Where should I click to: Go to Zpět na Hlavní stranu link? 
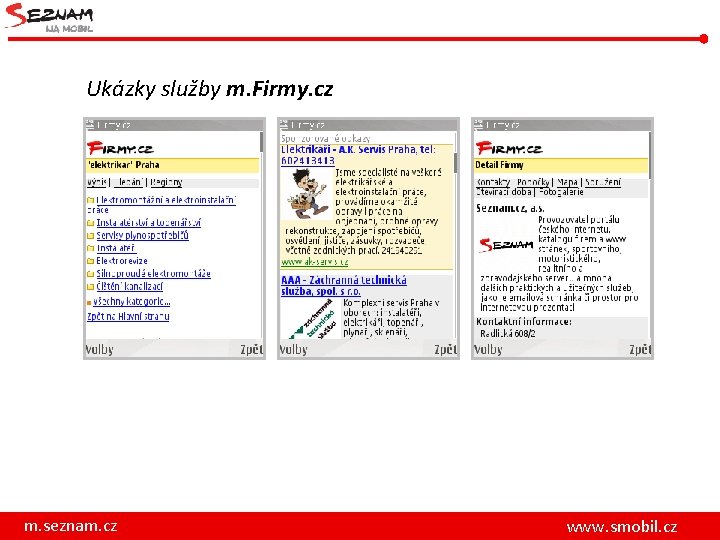pos(128,316)
